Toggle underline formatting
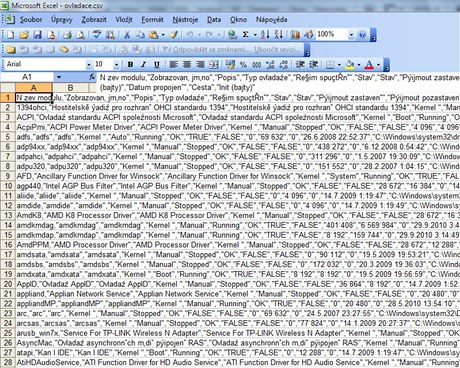 [x=157, y=64]
